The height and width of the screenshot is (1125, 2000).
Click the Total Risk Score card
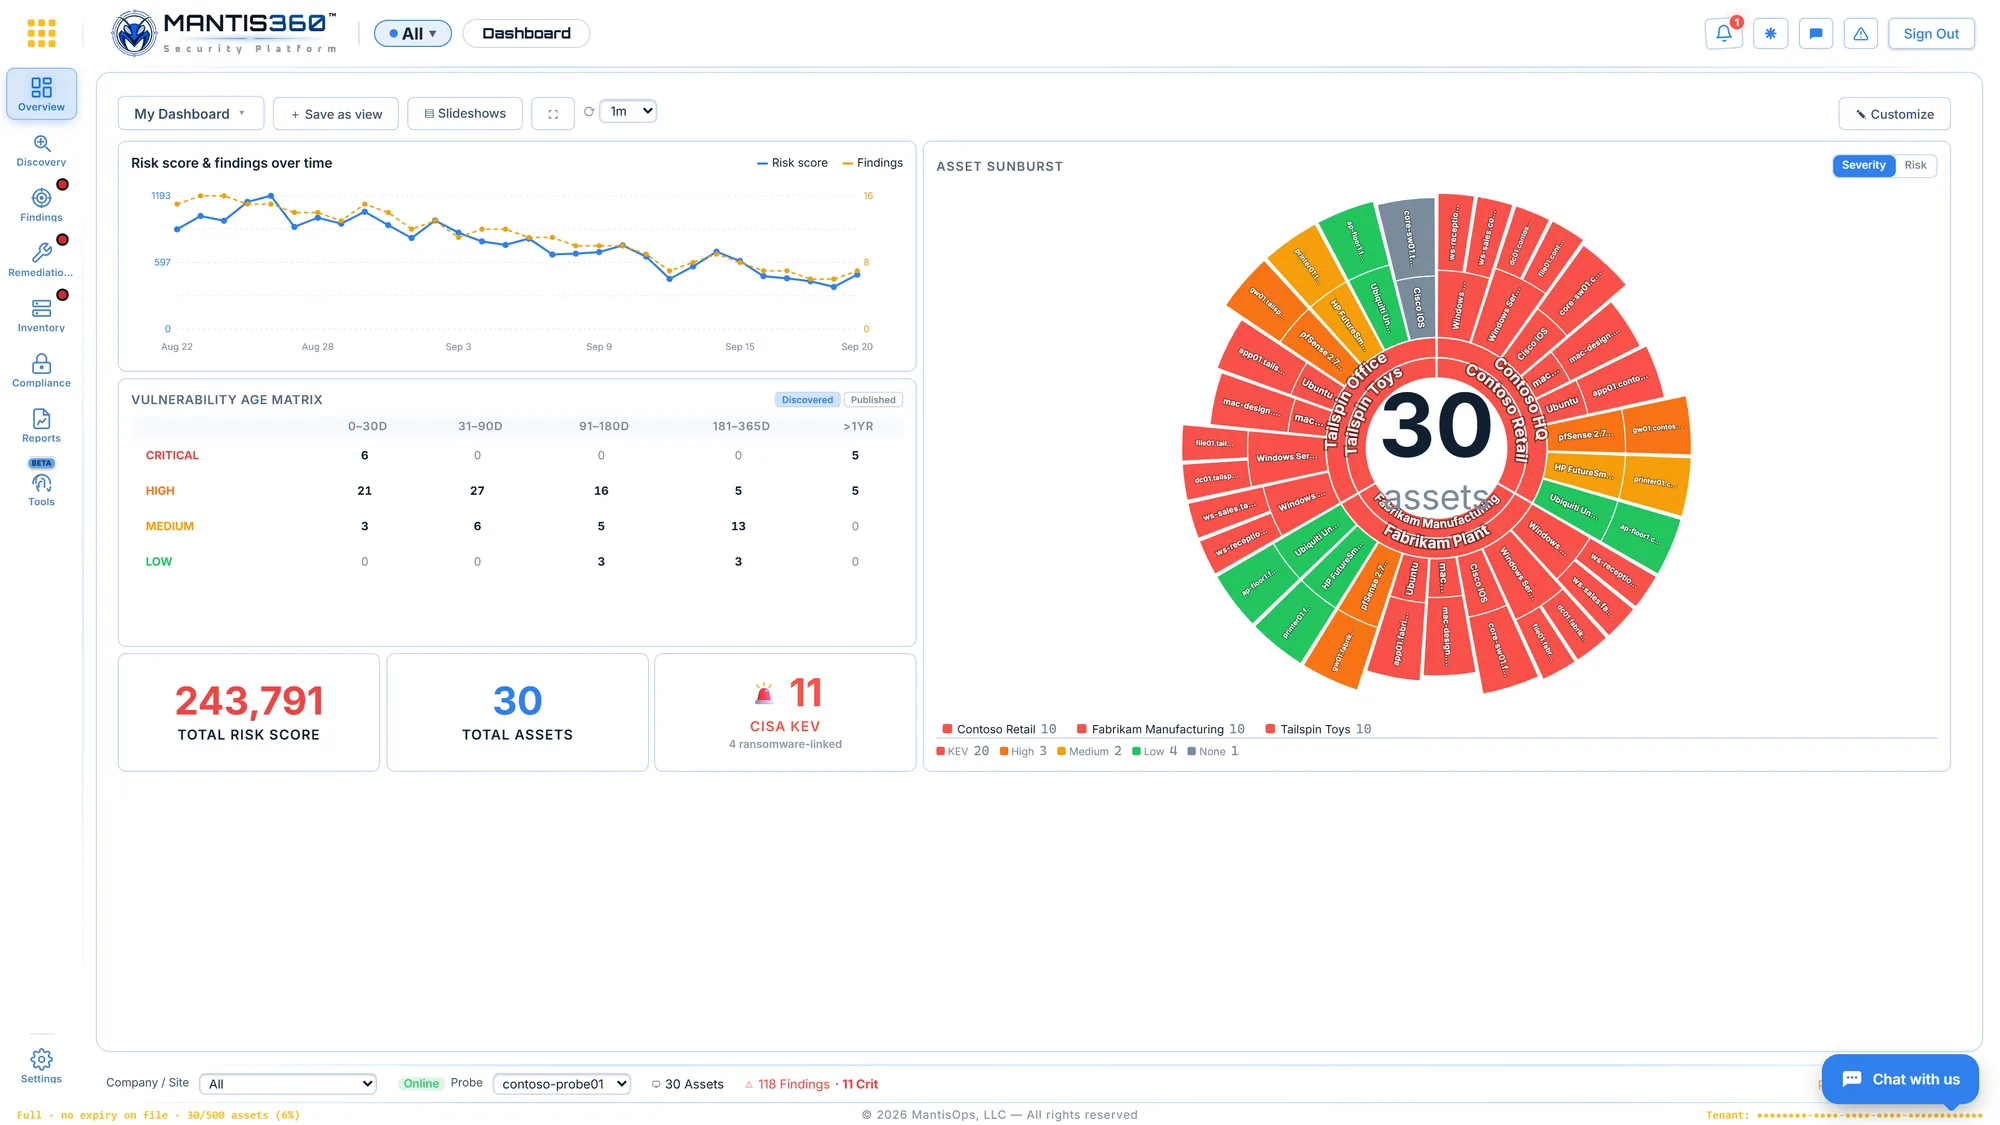pos(249,712)
